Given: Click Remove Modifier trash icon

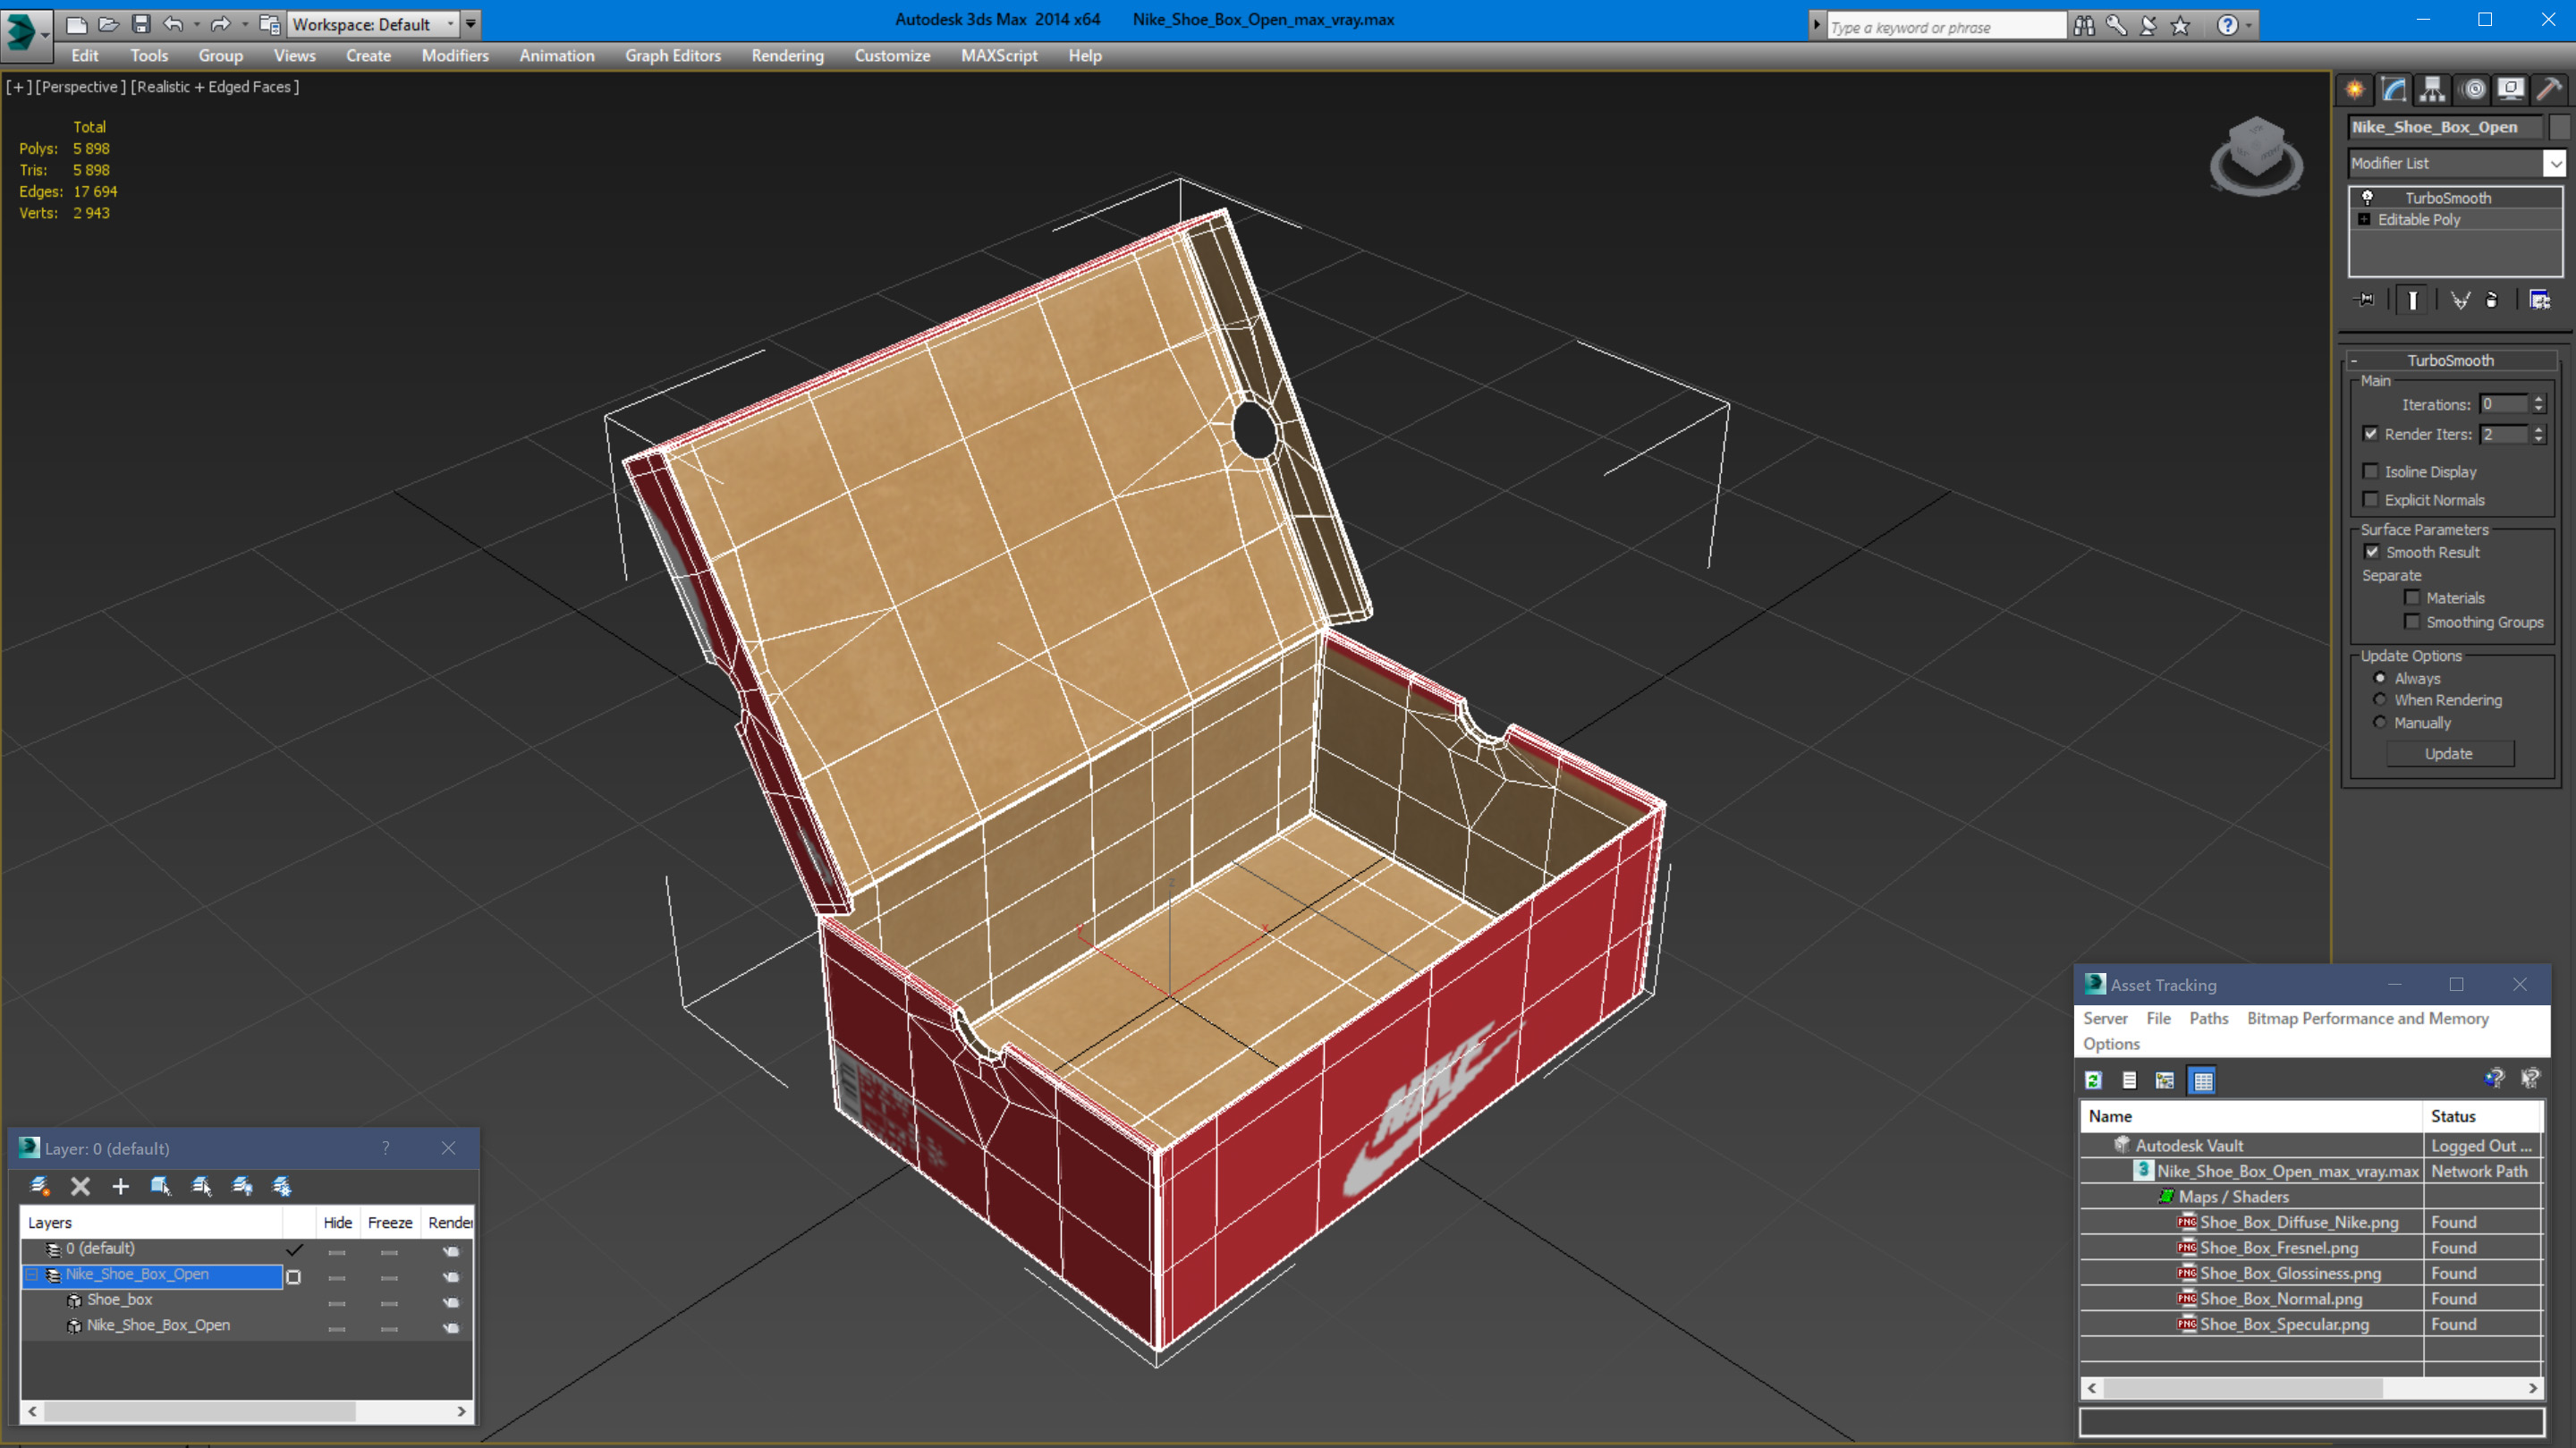Looking at the screenshot, I should pyautogui.click(x=2491, y=300).
